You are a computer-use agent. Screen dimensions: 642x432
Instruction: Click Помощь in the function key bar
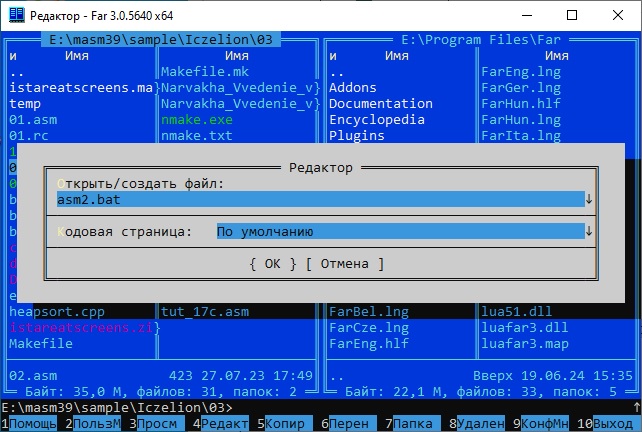33,424
